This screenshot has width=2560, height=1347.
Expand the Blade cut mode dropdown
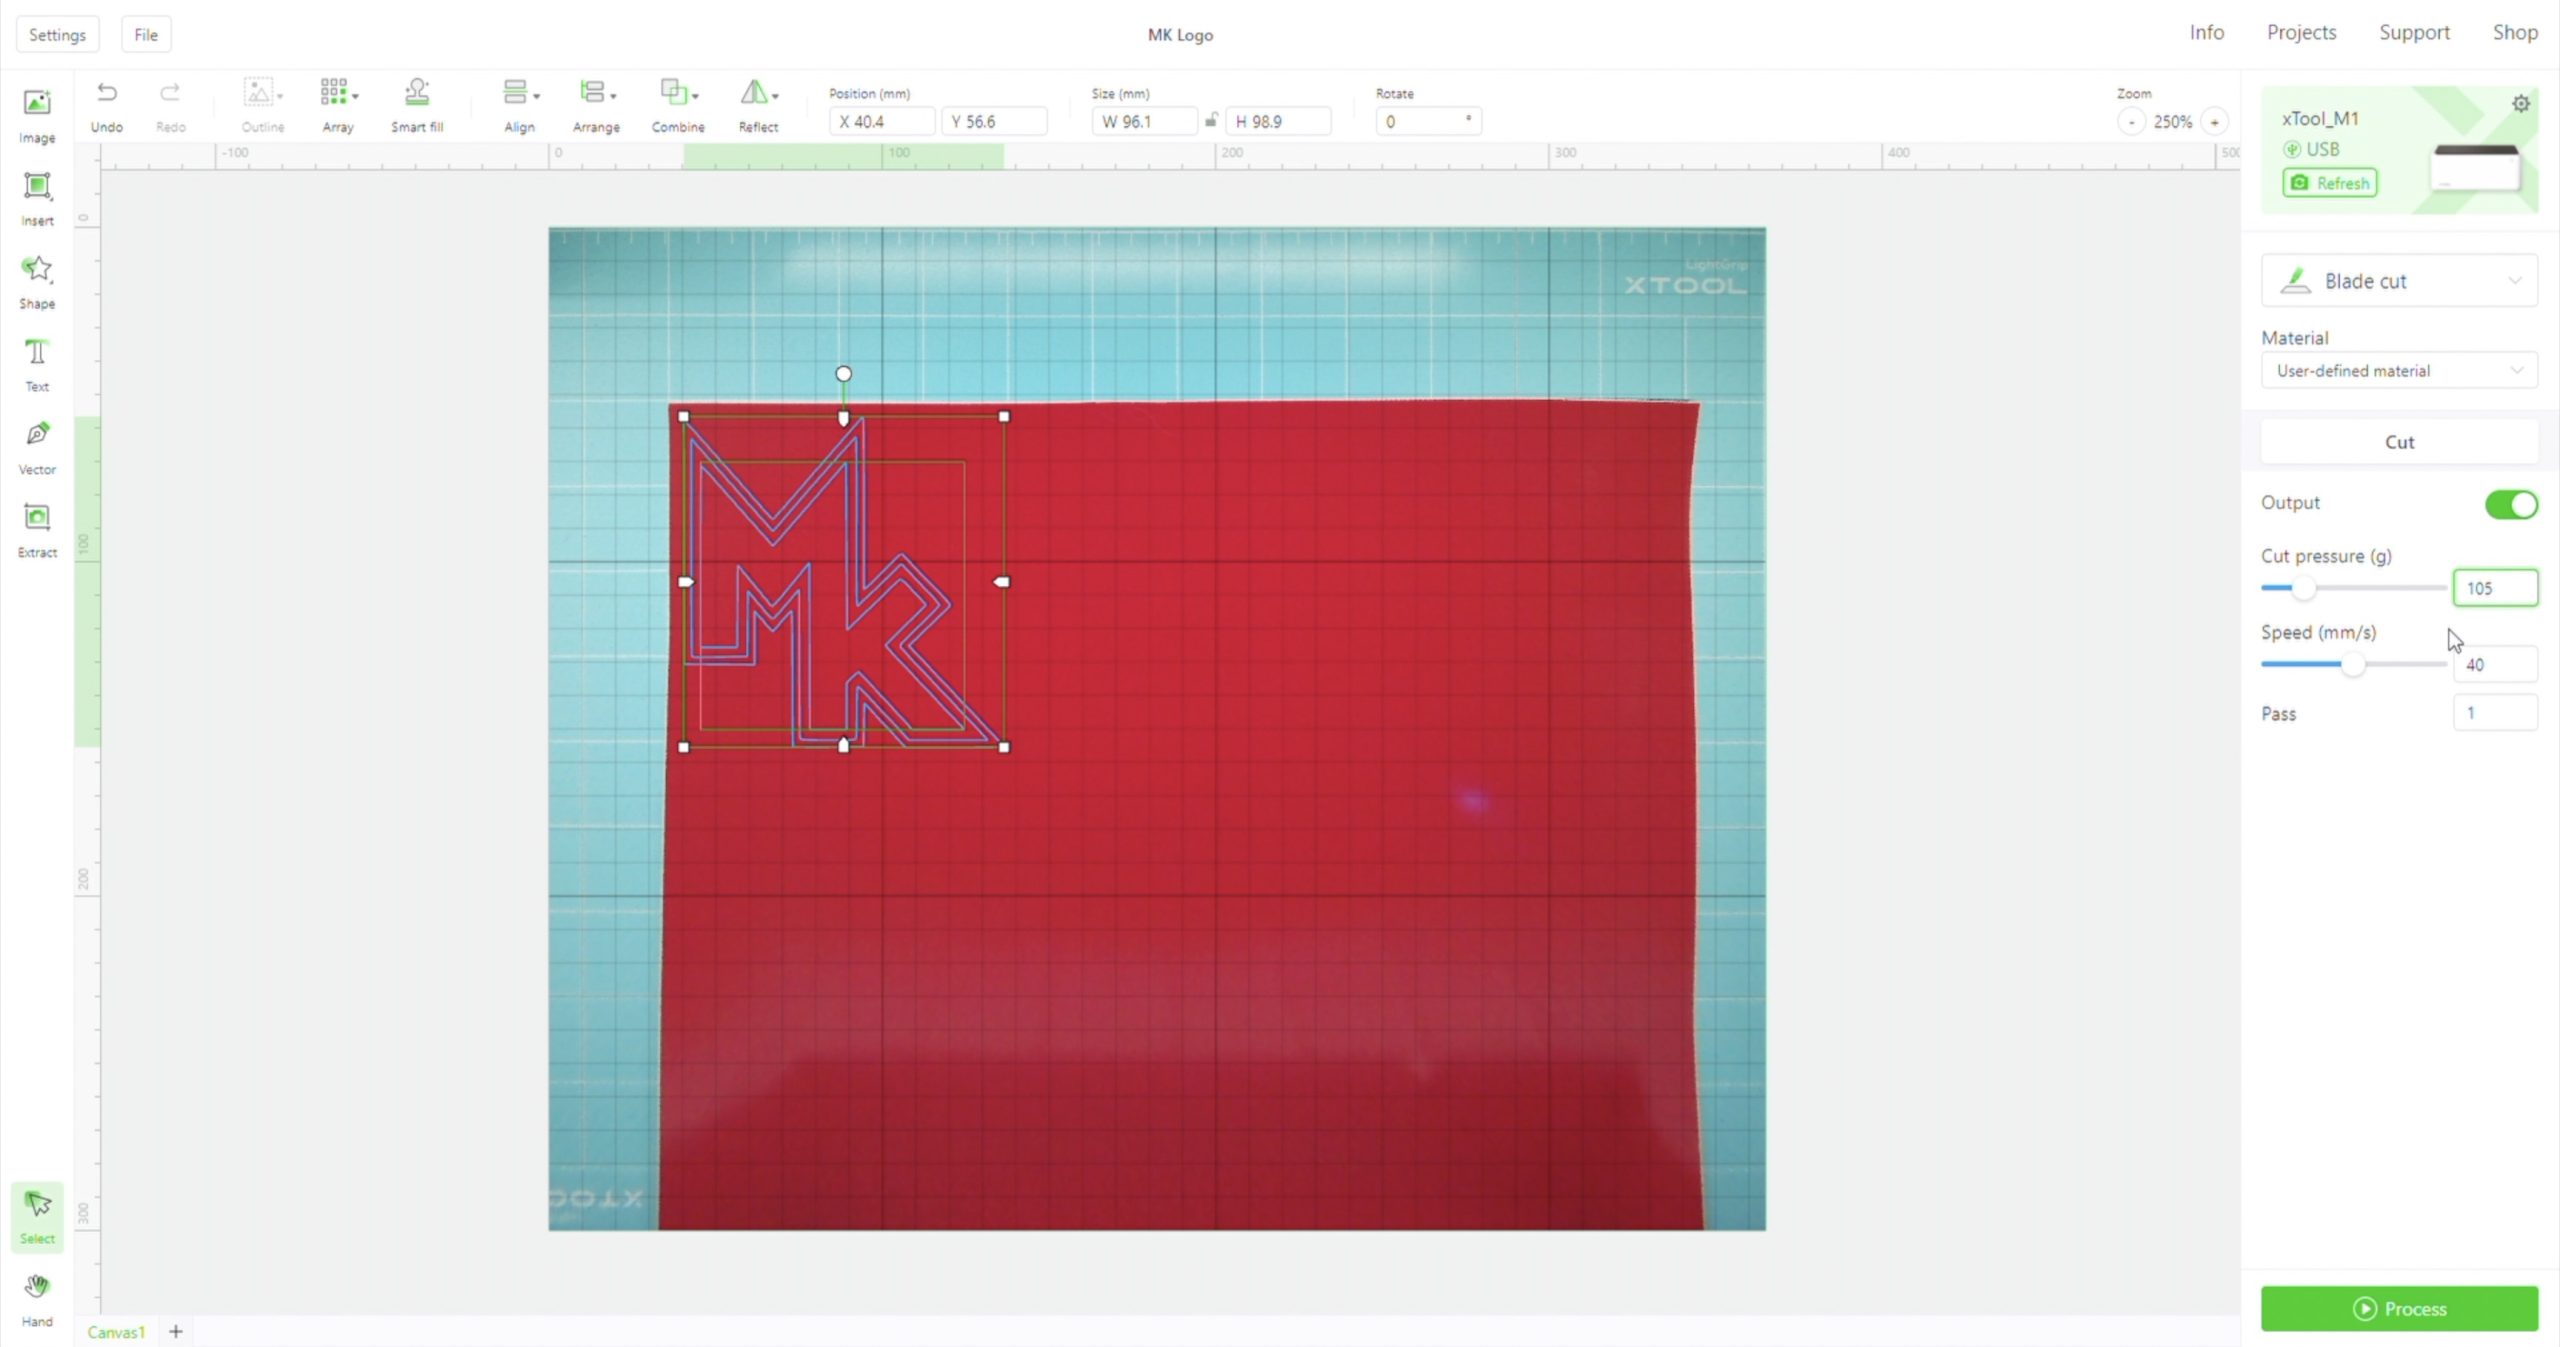click(2398, 281)
